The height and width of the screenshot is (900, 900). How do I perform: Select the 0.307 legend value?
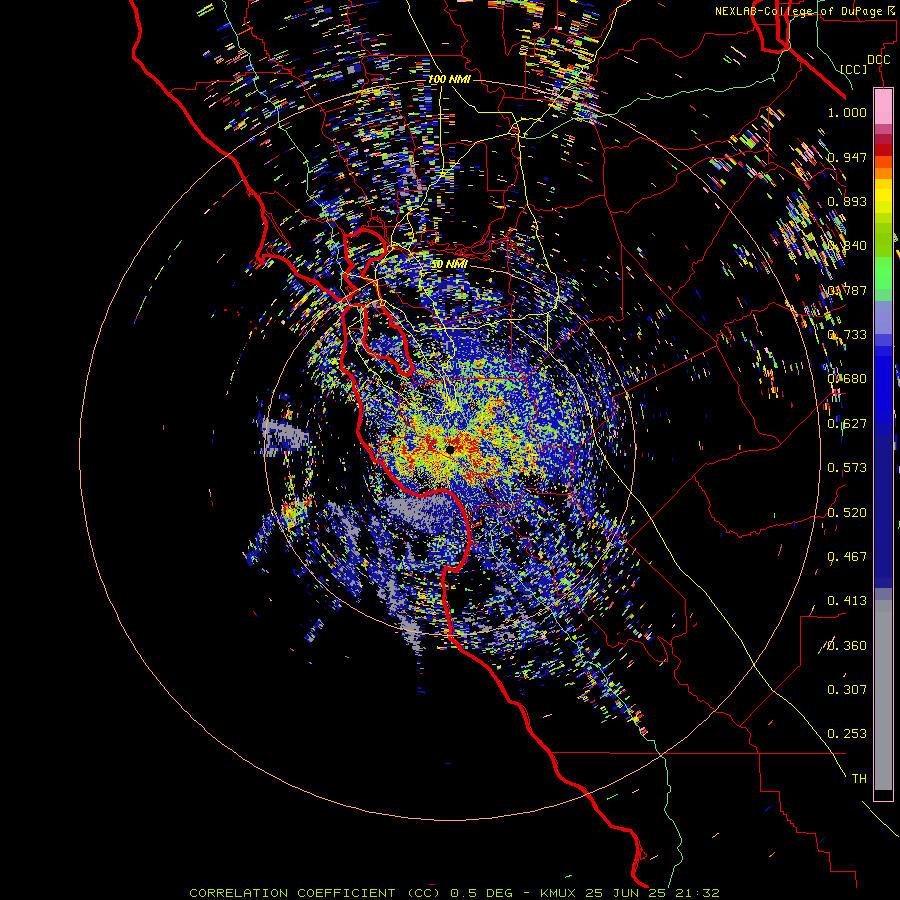point(847,689)
